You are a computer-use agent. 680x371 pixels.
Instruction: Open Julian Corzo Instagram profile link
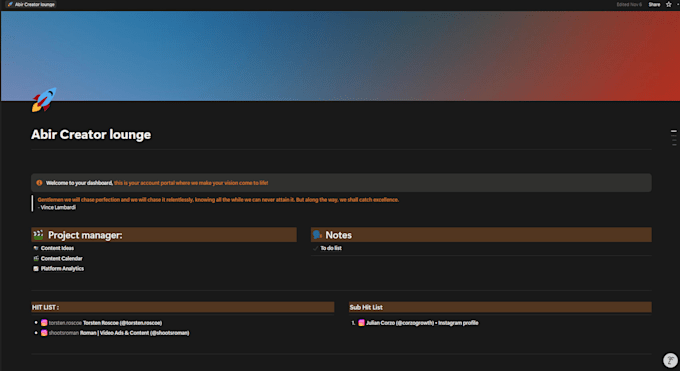(422, 323)
